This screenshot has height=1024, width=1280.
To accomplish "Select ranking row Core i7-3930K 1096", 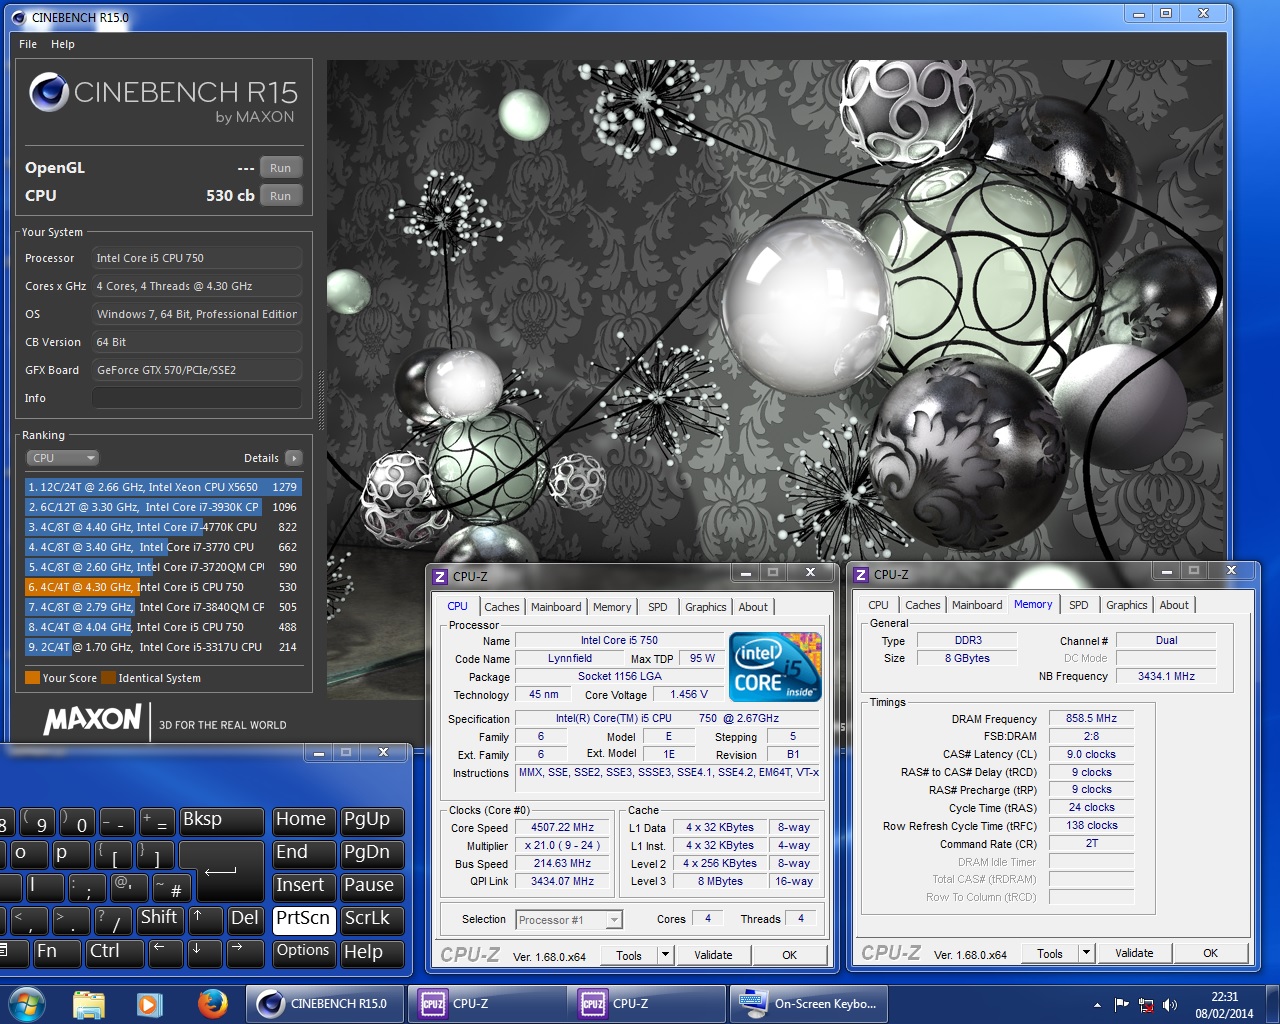I will [x=163, y=507].
